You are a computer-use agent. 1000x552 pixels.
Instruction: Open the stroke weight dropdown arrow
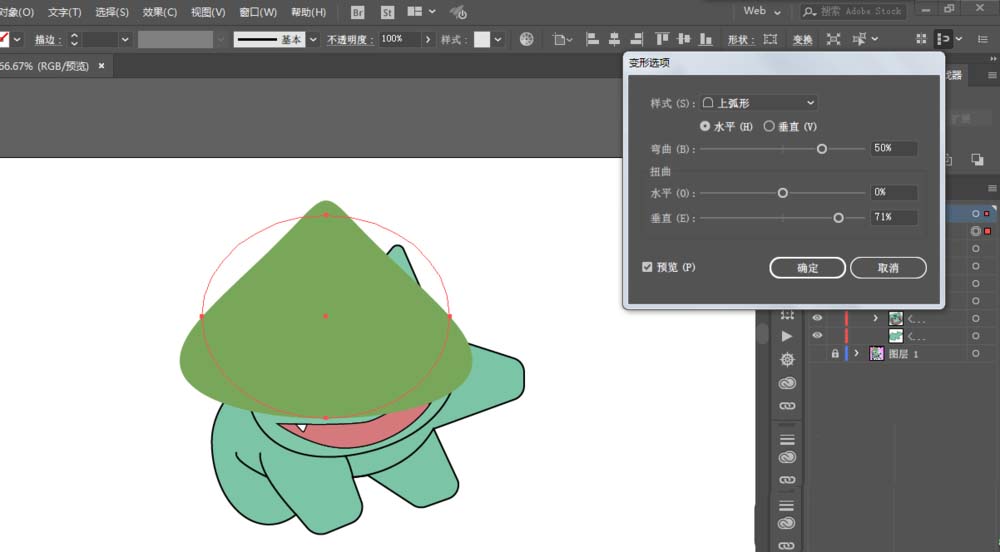point(125,40)
